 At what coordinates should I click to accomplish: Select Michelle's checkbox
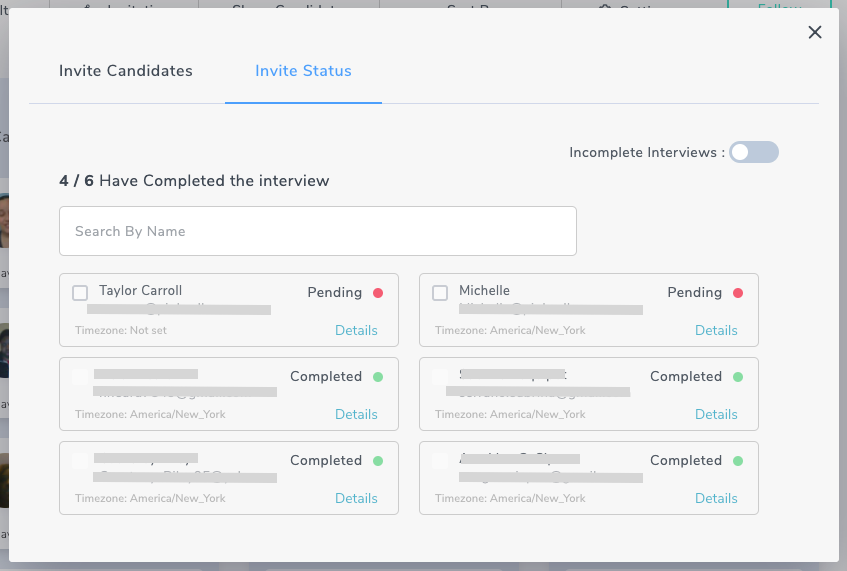click(x=440, y=293)
